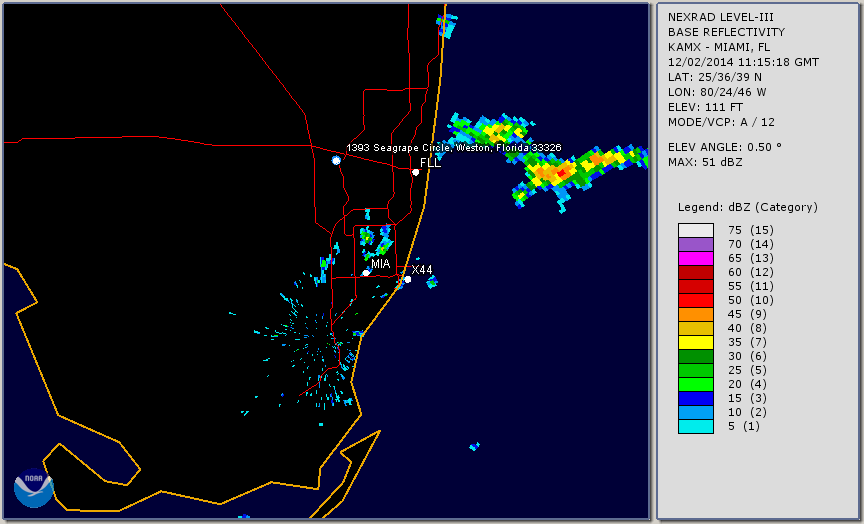Click the LAT: 25/36/39 N text

click(x=715, y=77)
